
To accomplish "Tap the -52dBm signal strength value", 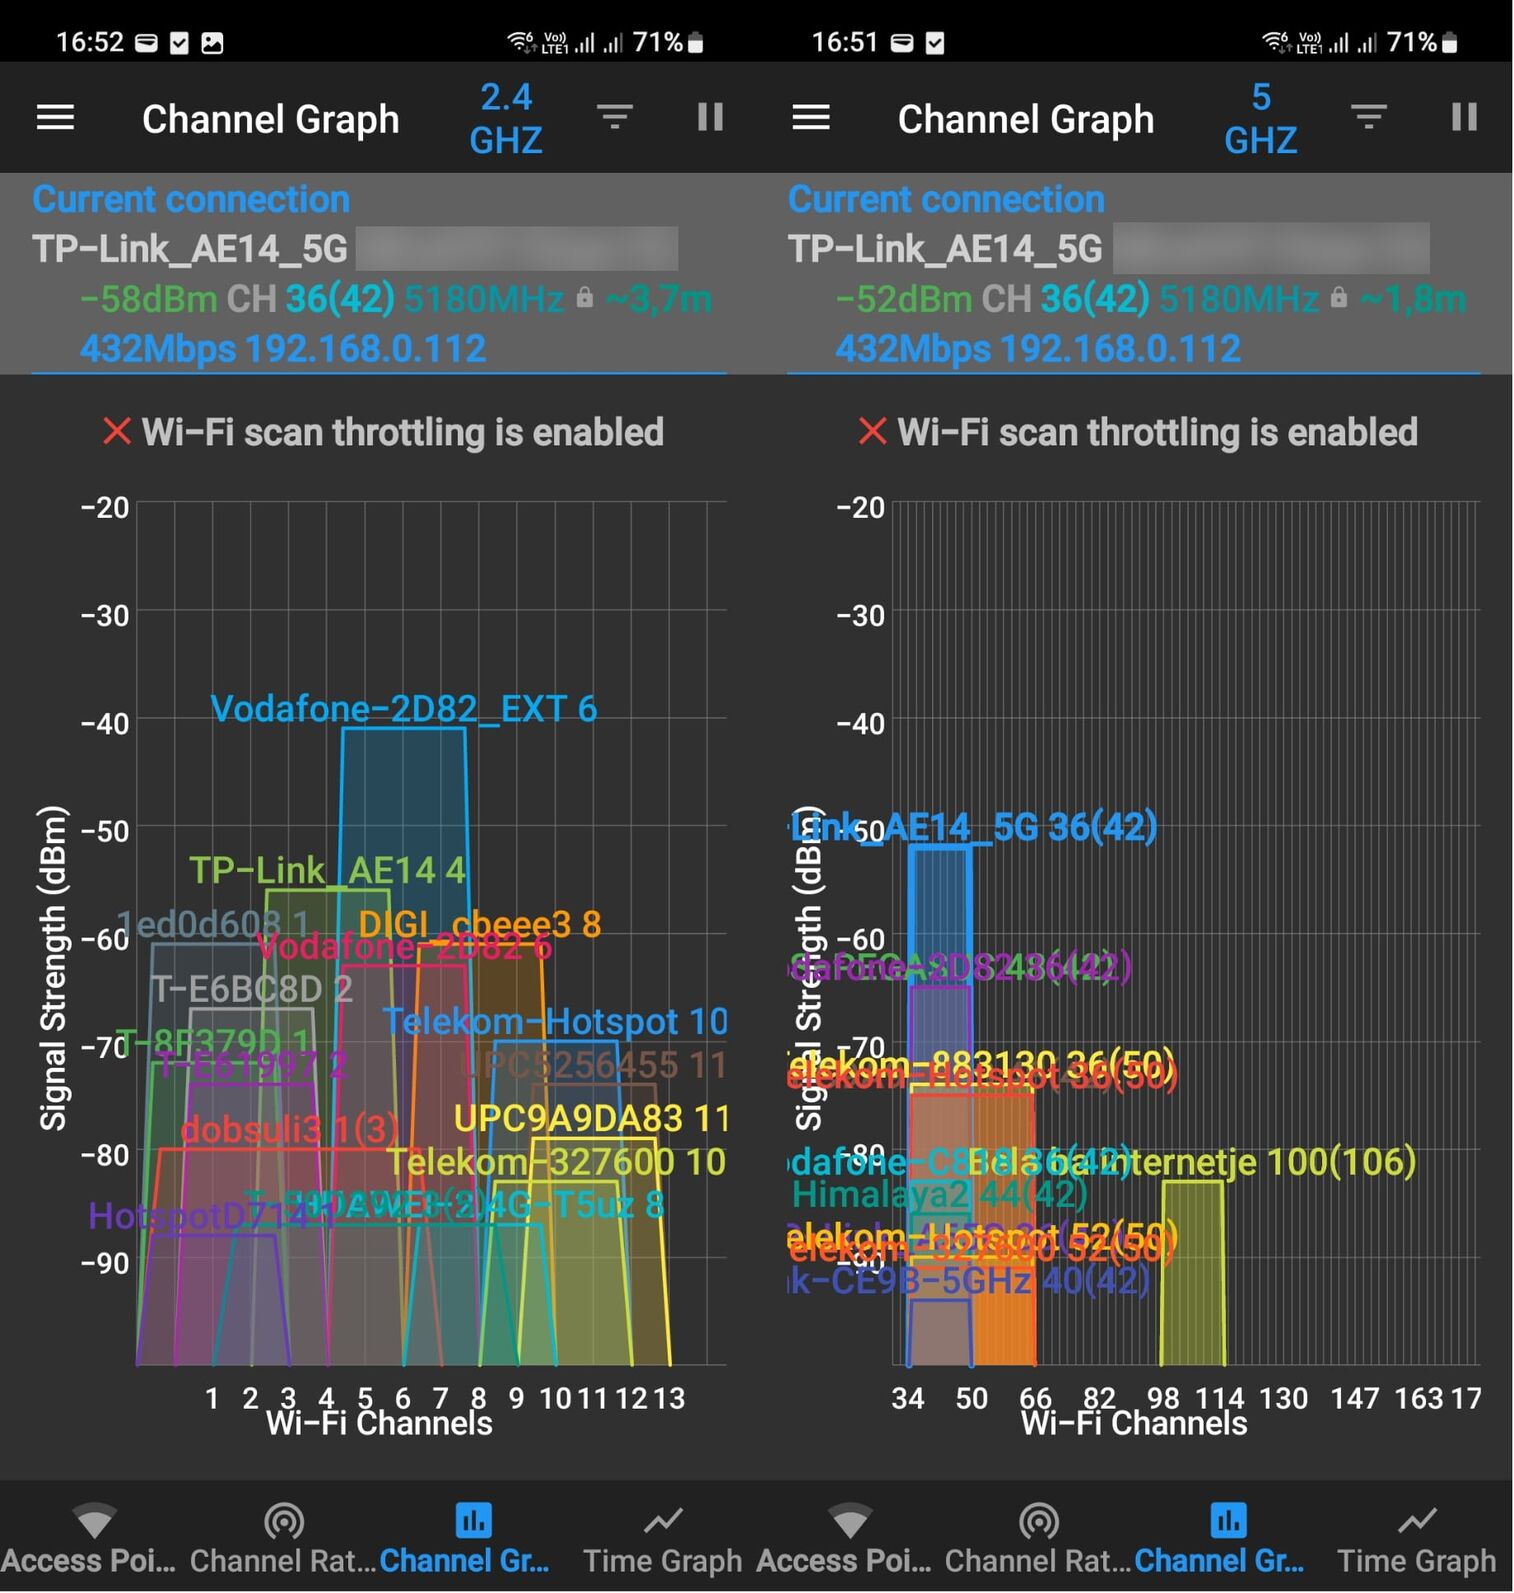I will tap(904, 299).
